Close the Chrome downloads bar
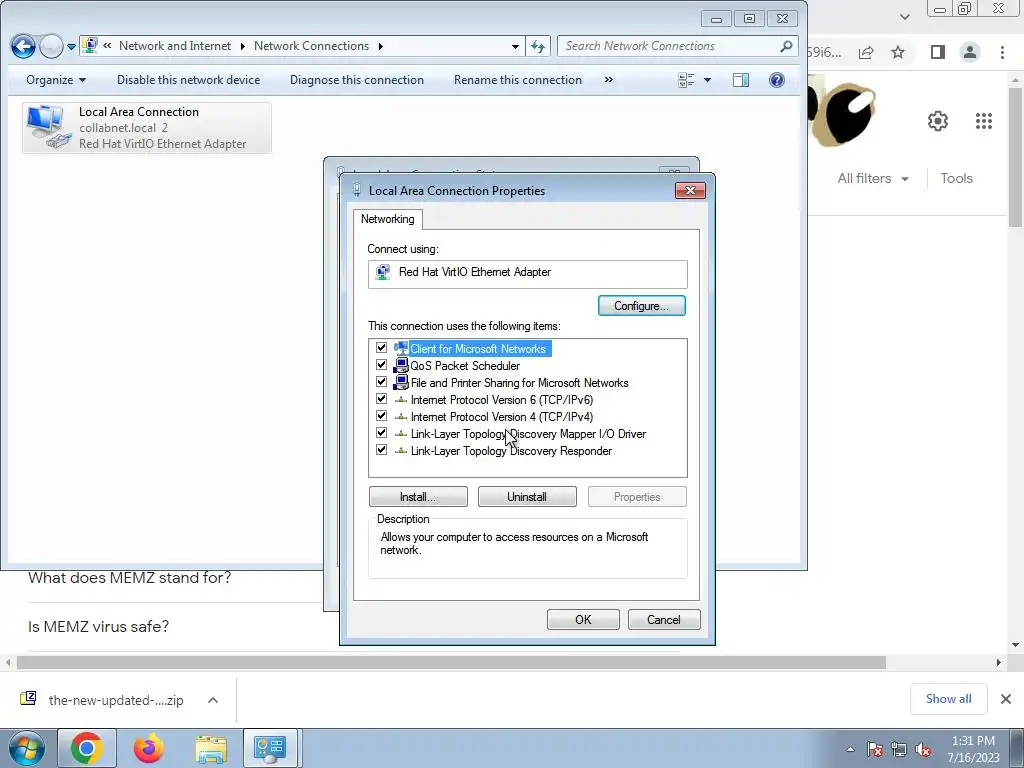Screen dimensions: 1024x768 tap(1006, 699)
